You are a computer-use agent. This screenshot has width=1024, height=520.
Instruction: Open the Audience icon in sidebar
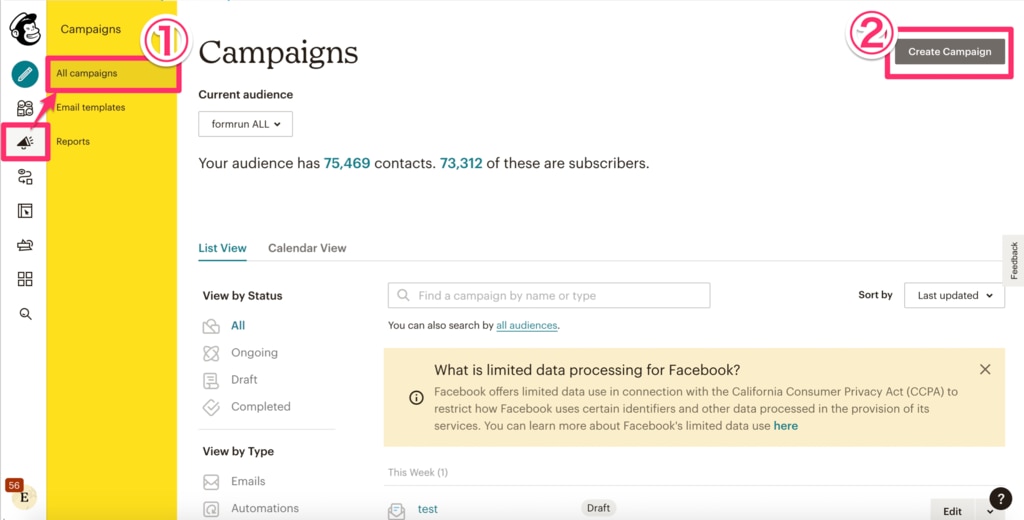(x=25, y=108)
